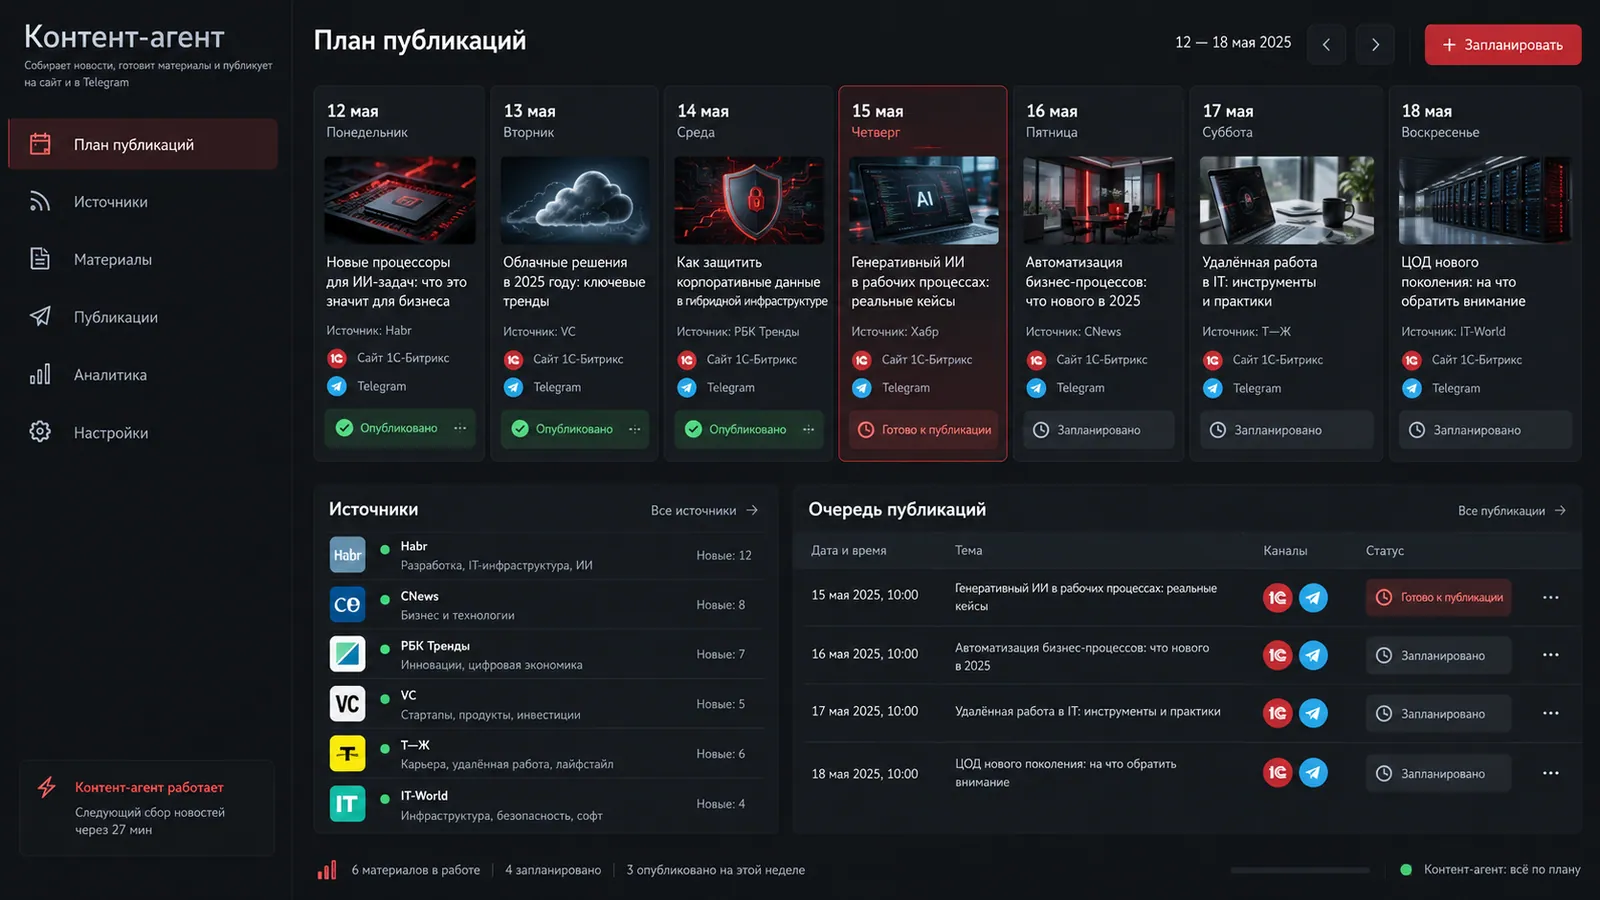The height and width of the screenshot is (900, 1600).
Task: Open more options on 12 мая card
Action: tap(460, 428)
